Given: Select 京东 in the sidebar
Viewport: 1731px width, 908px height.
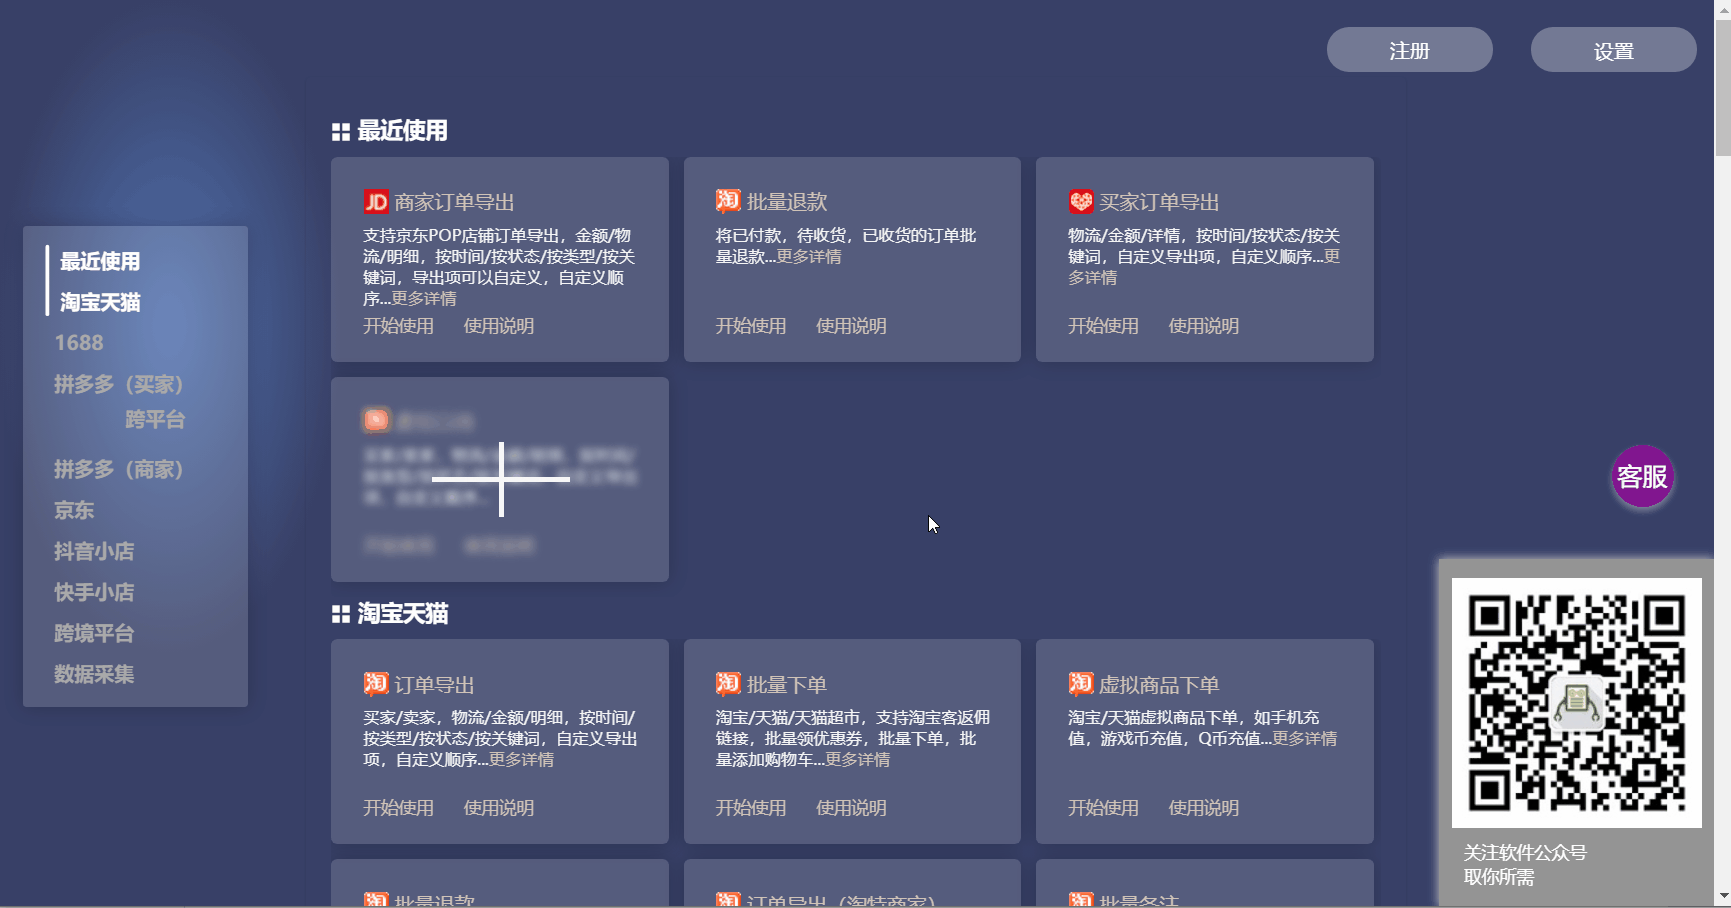Looking at the screenshot, I should point(74,510).
